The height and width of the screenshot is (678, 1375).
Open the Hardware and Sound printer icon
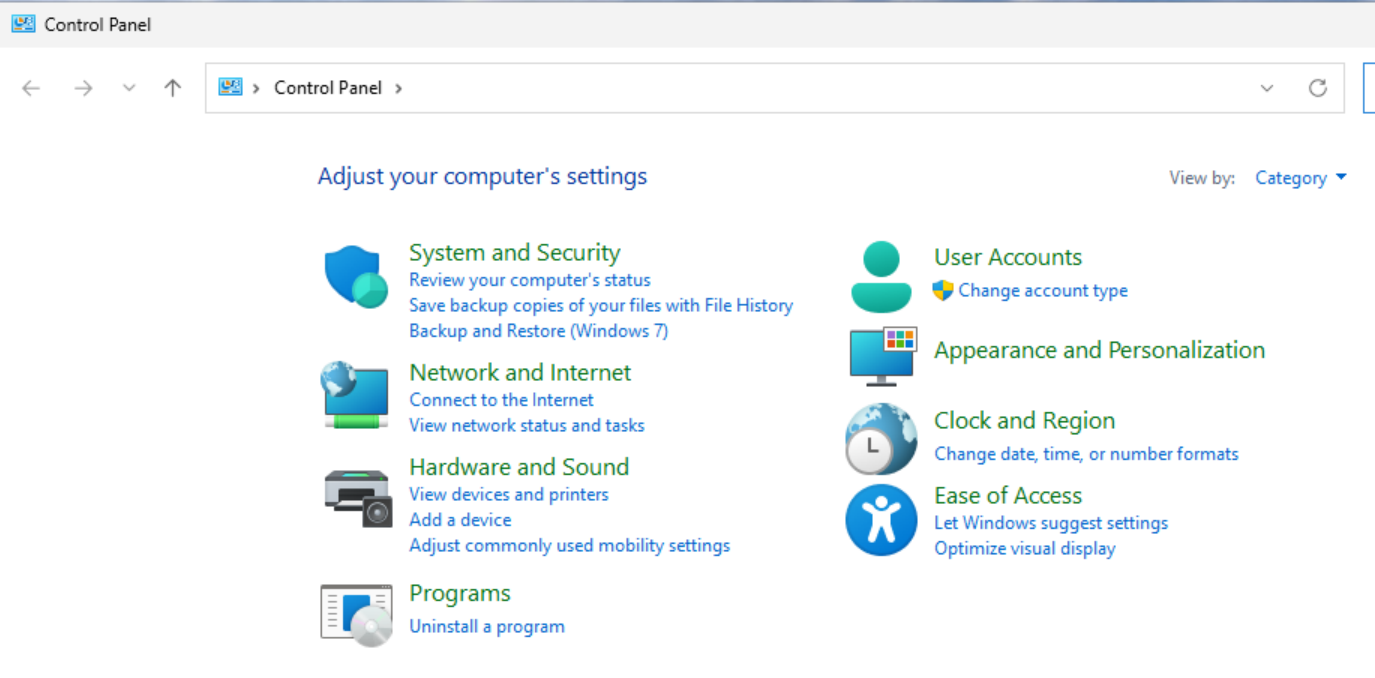point(357,497)
